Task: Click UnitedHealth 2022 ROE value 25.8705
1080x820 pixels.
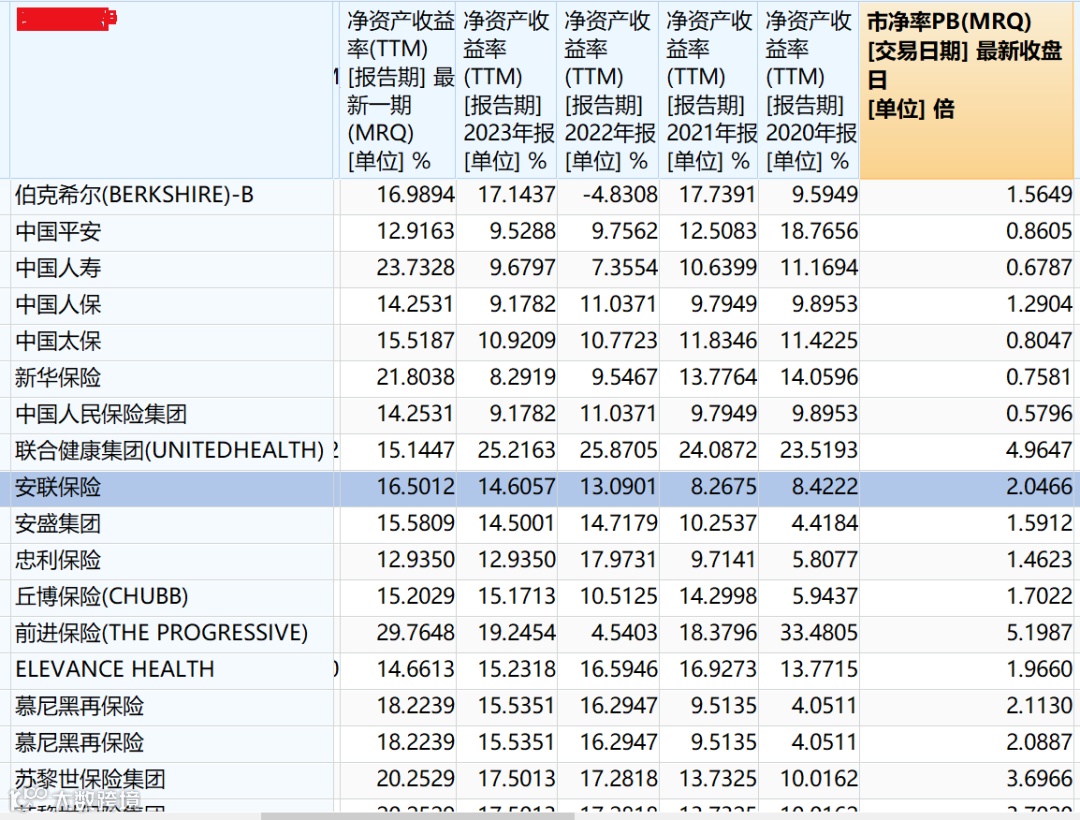Action: pyautogui.click(x=619, y=450)
